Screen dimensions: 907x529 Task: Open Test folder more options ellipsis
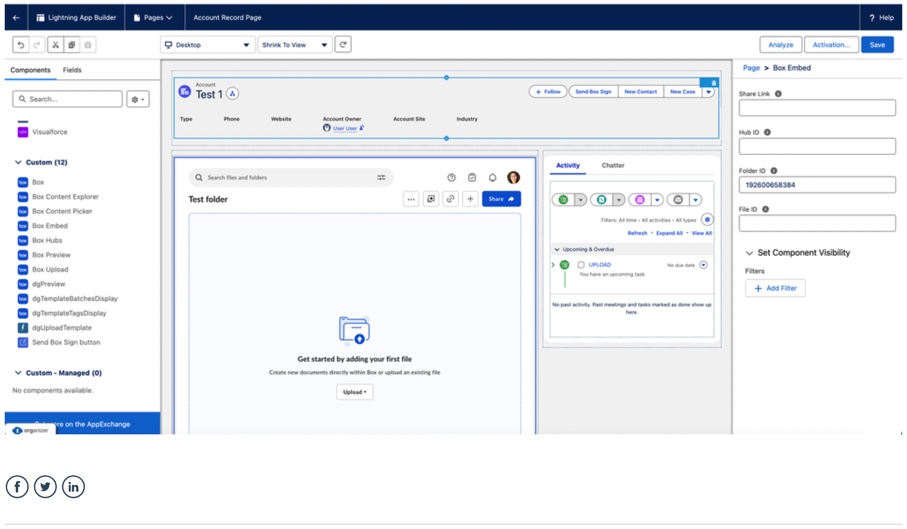point(411,199)
